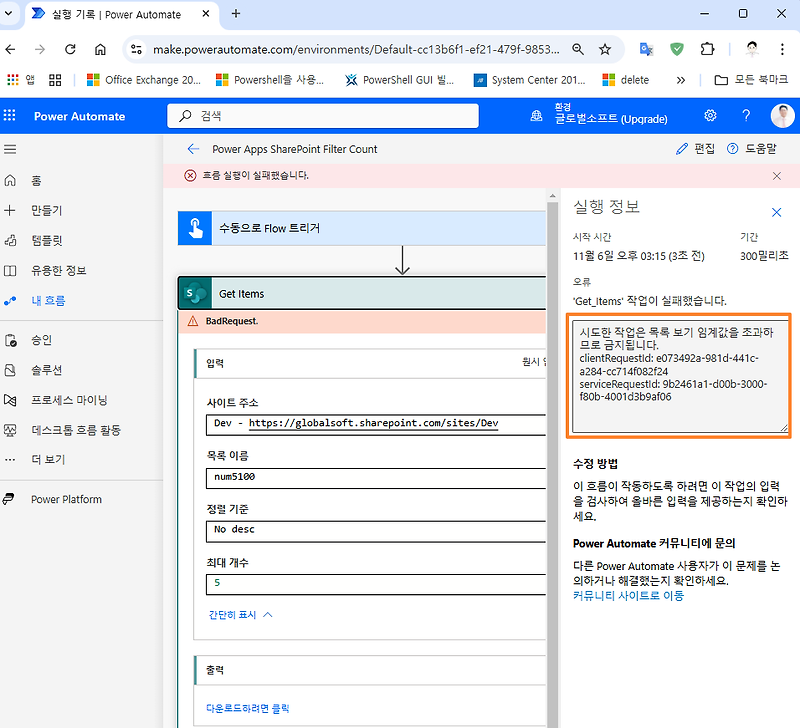The image size is (800, 728).
Task: Open the app launcher grid icon
Action: click(10, 116)
